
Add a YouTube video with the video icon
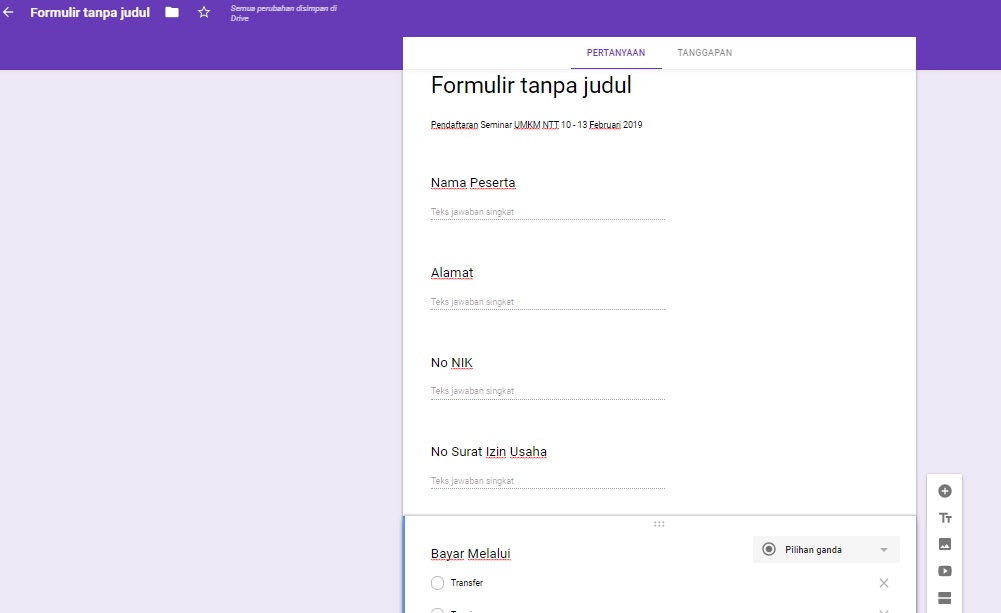click(944, 570)
